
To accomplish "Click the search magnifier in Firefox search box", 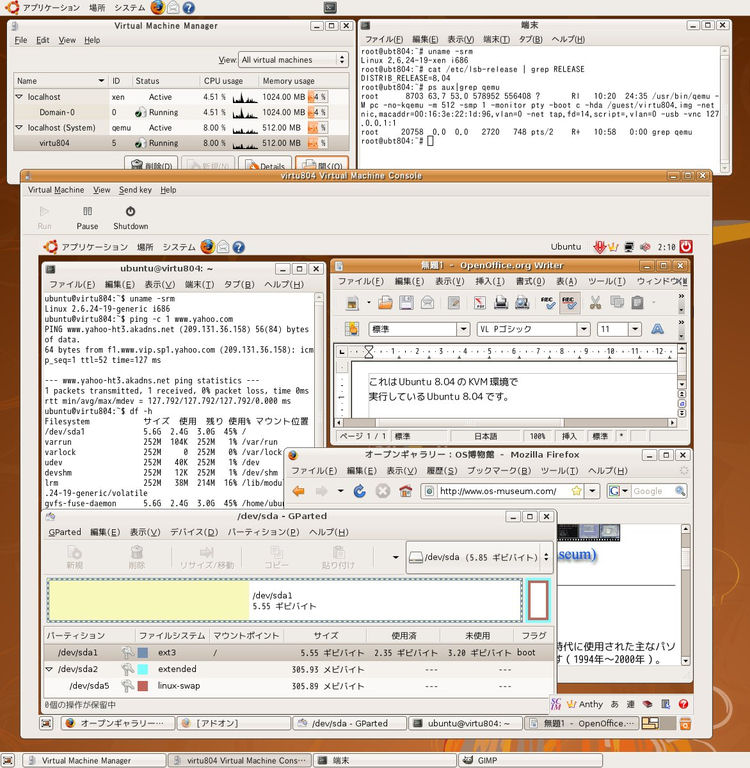I will tap(680, 490).
